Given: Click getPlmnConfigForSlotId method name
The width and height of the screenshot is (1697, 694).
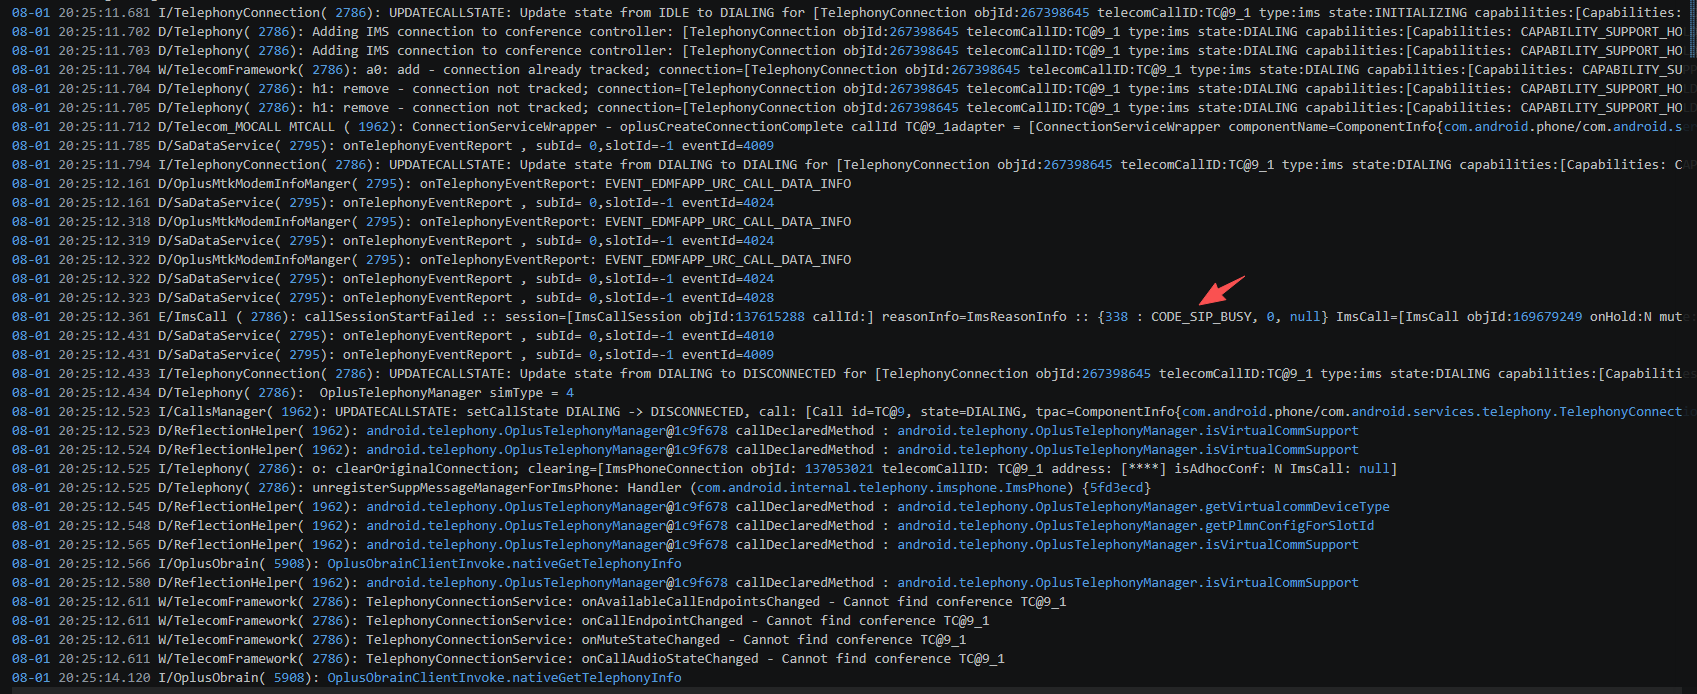Looking at the screenshot, I should 1290,526.
